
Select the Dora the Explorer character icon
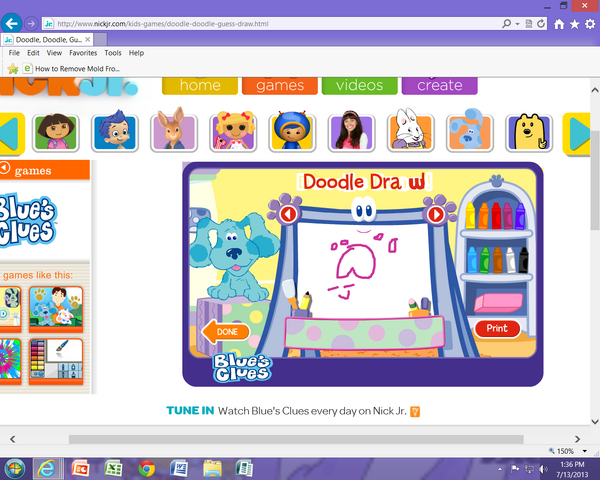point(55,132)
